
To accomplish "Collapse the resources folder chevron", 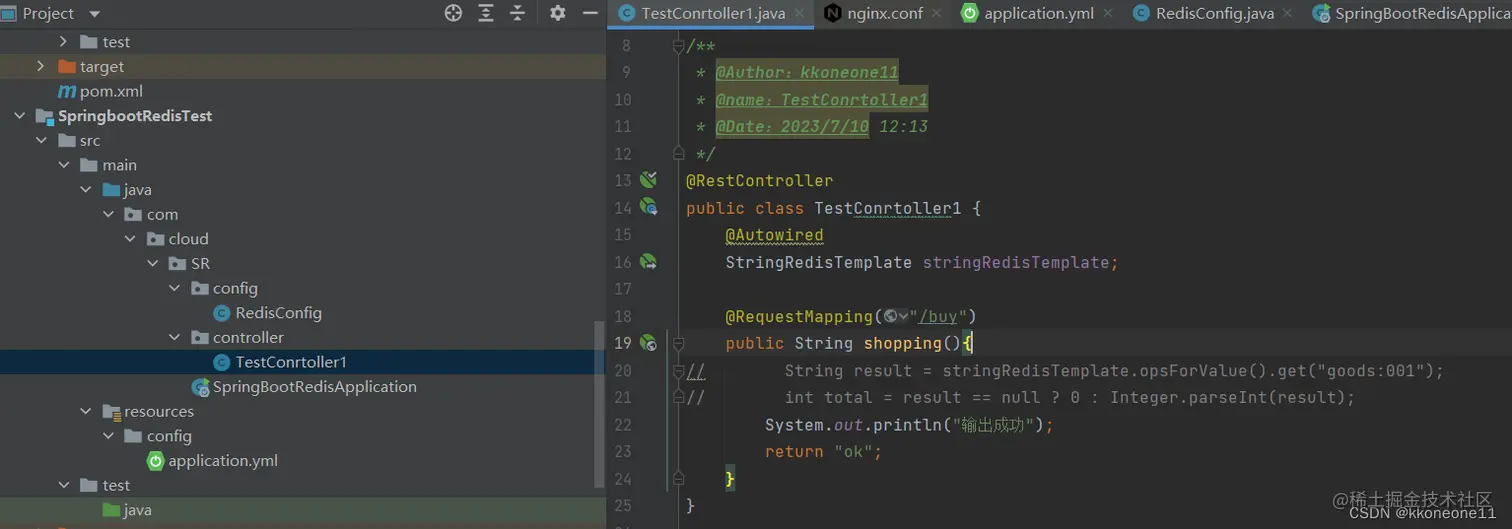I will (85, 411).
